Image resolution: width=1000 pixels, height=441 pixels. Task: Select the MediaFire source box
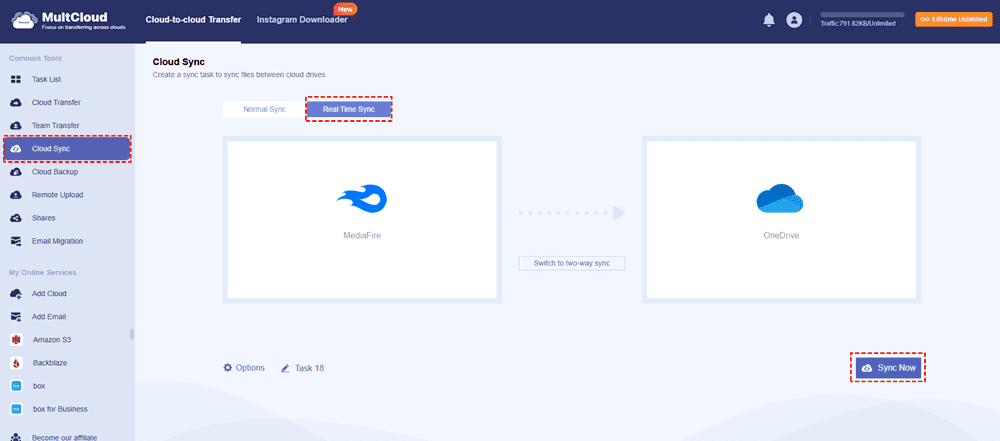362,220
